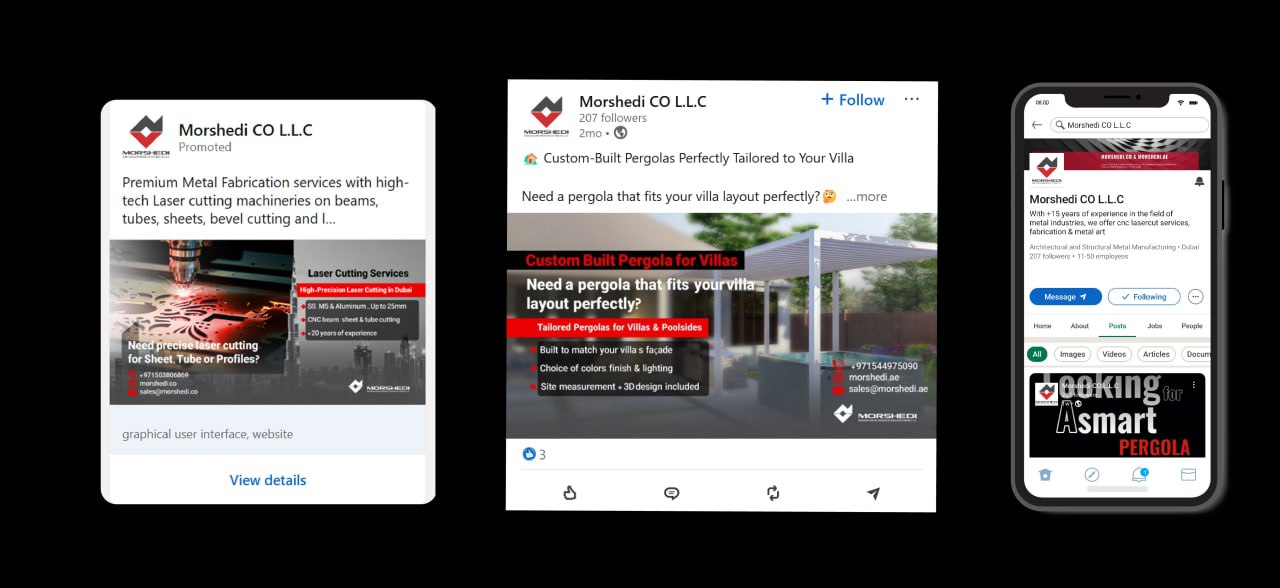Expand post text with ...more
Screen dimensions: 1280x588
[866, 196]
